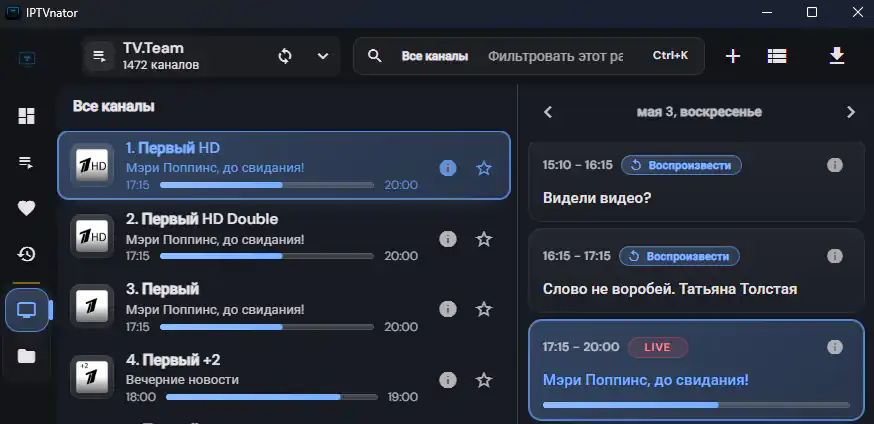Focus the 'Фильтровать этот раздел' filter field
874x424 pixels.
(x=556, y=56)
